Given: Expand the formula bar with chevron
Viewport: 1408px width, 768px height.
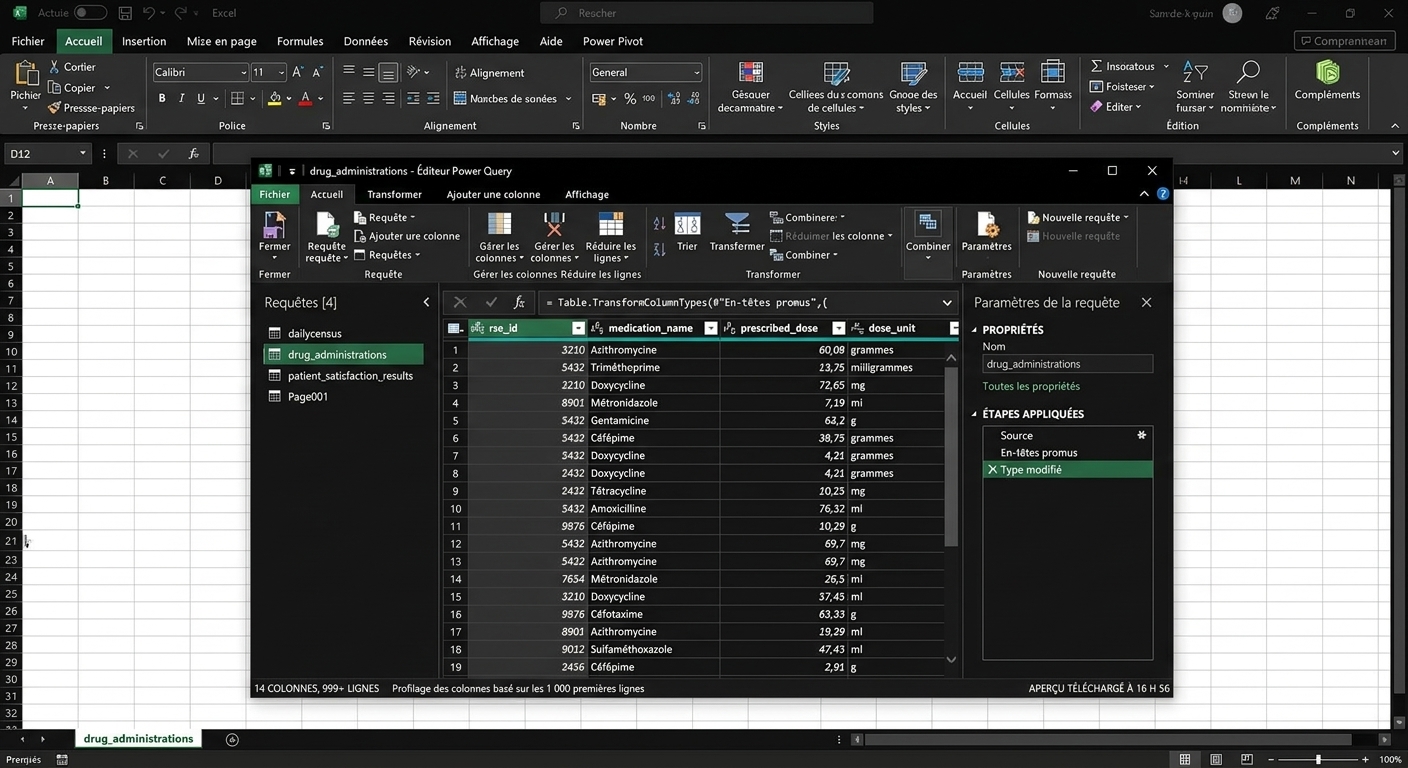Looking at the screenshot, I should (x=947, y=302).
